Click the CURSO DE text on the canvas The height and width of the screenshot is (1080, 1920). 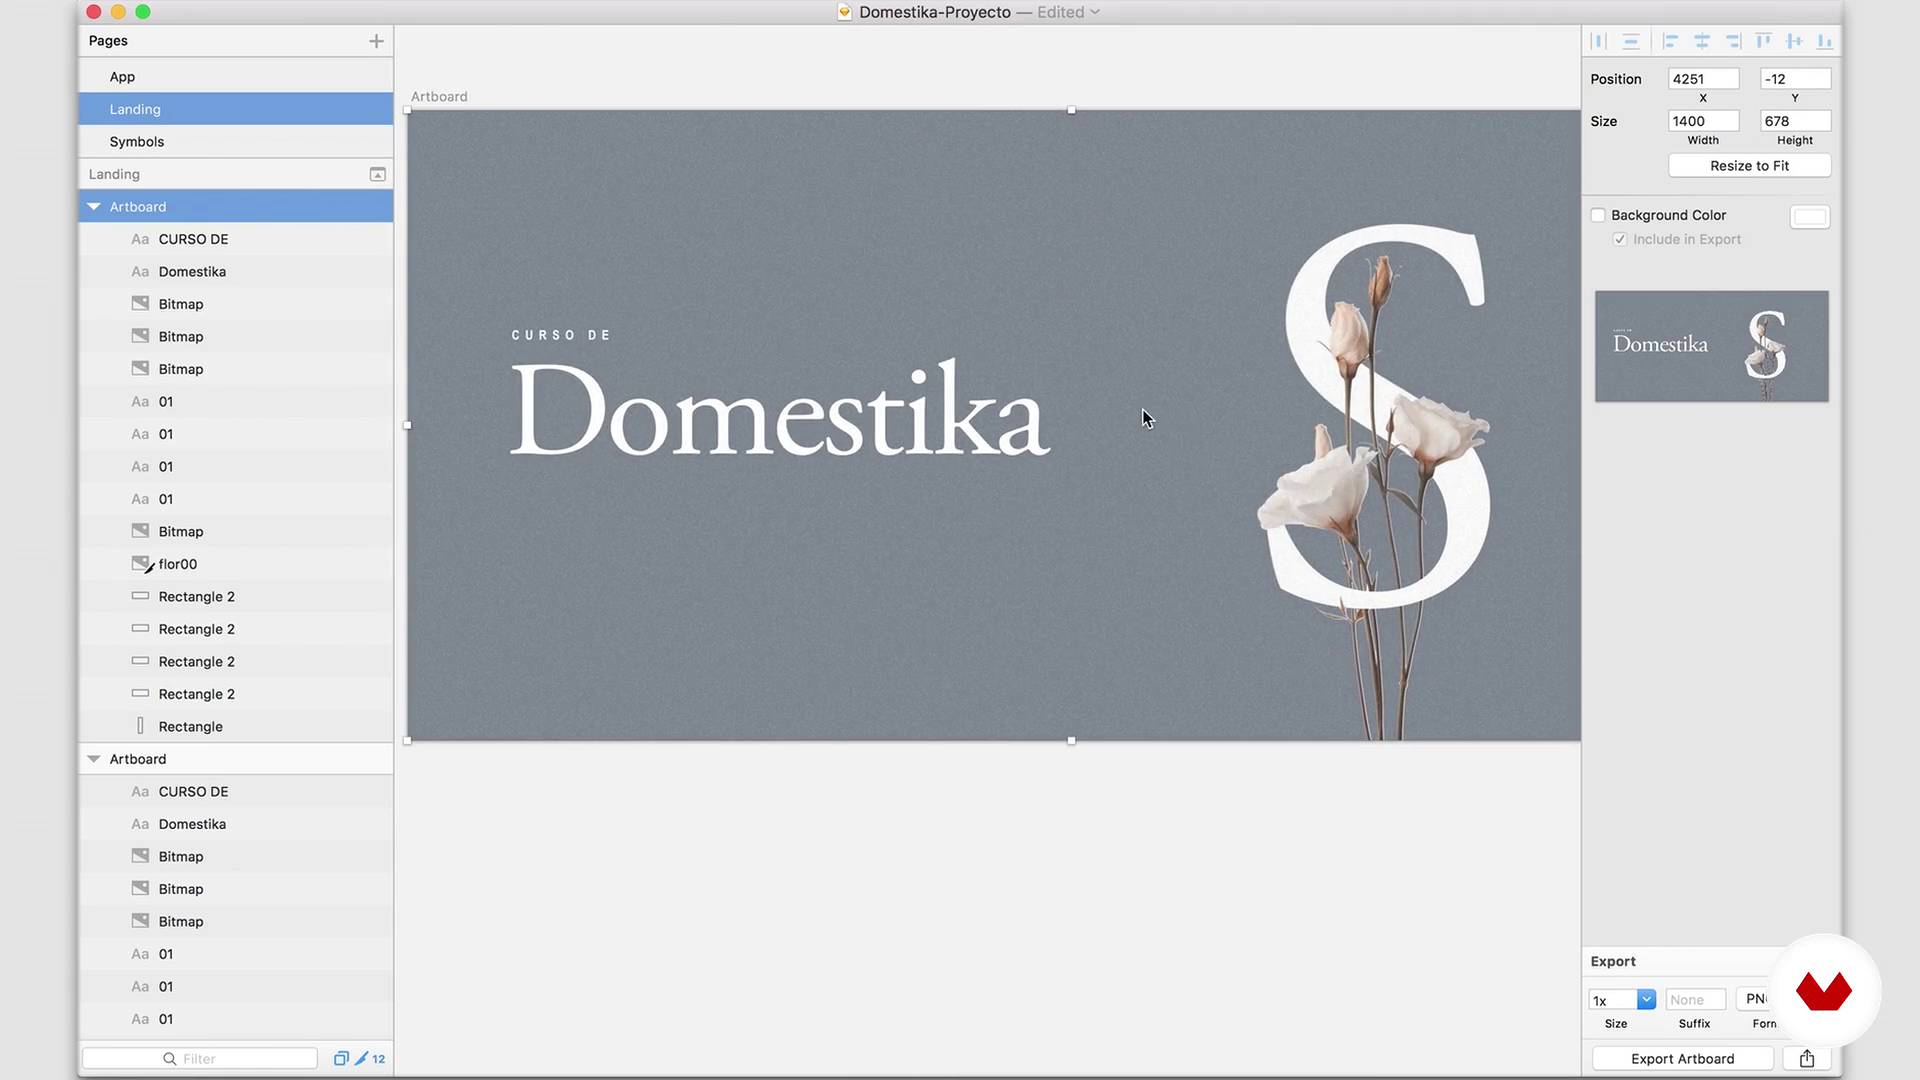[x=561, y=335]
